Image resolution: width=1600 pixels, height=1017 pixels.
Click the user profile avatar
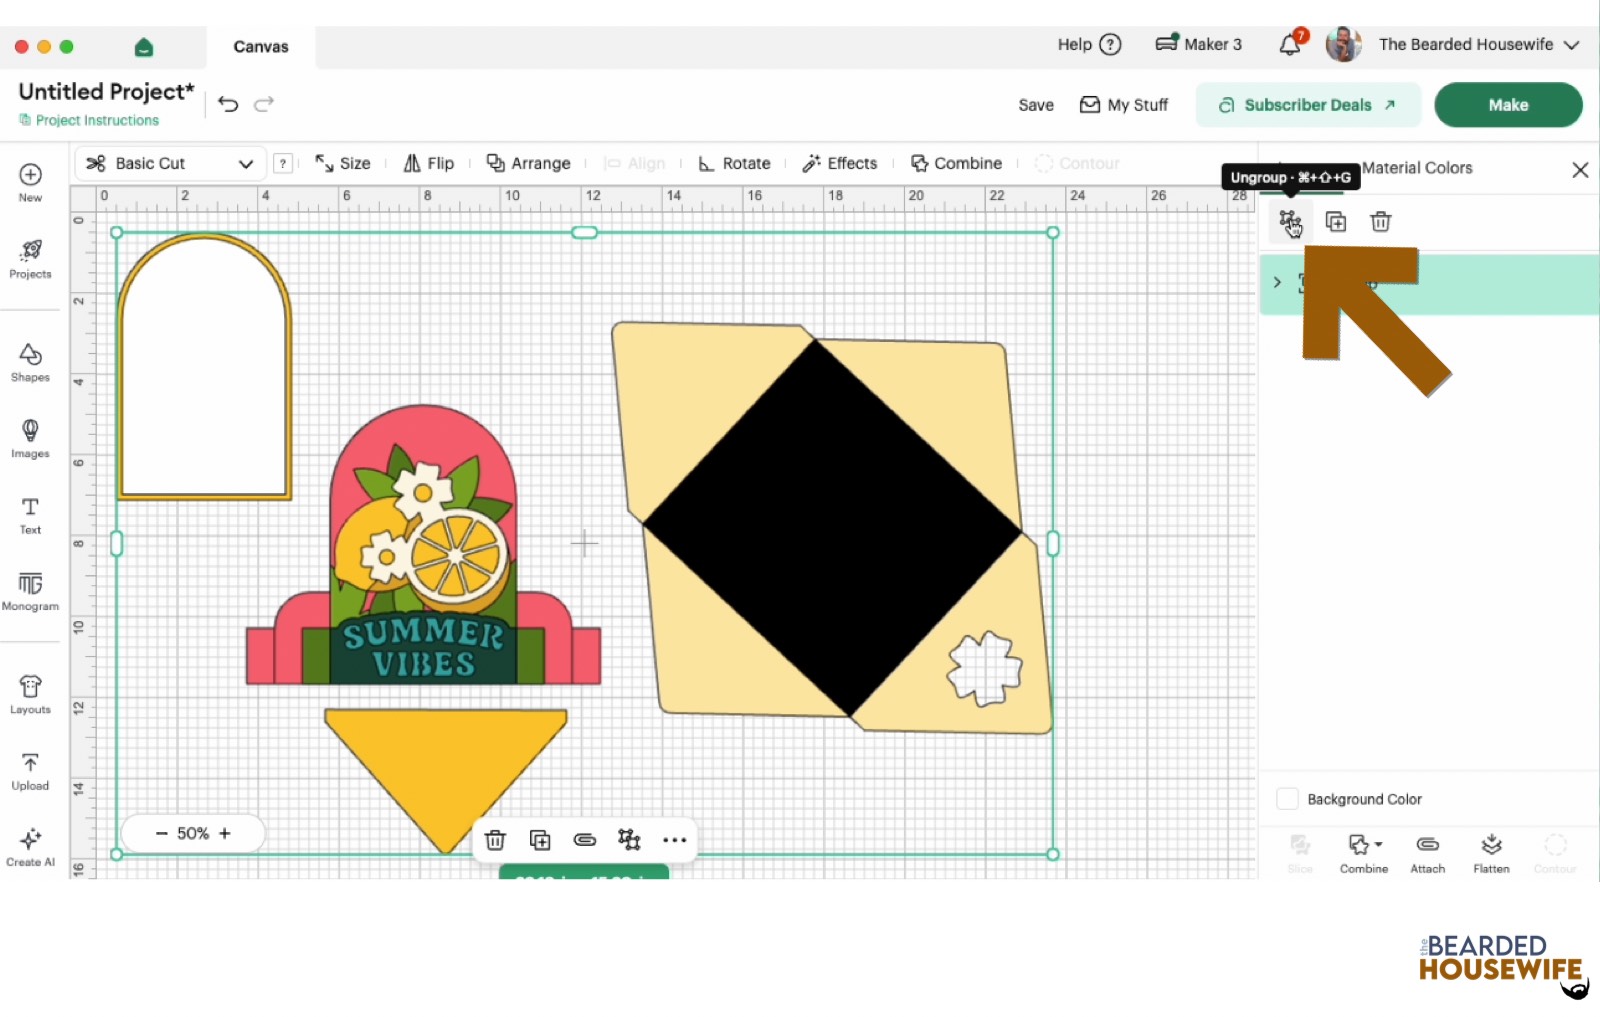1343,44
